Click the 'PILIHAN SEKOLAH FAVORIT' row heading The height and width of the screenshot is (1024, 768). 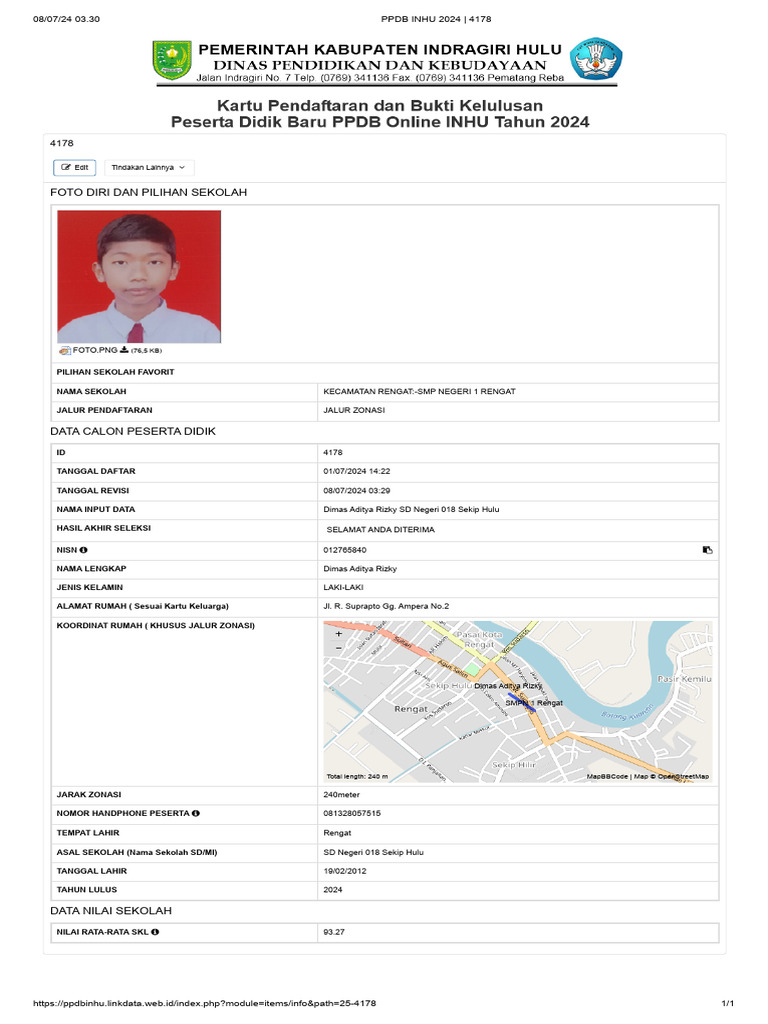click(x=116, y=372)
